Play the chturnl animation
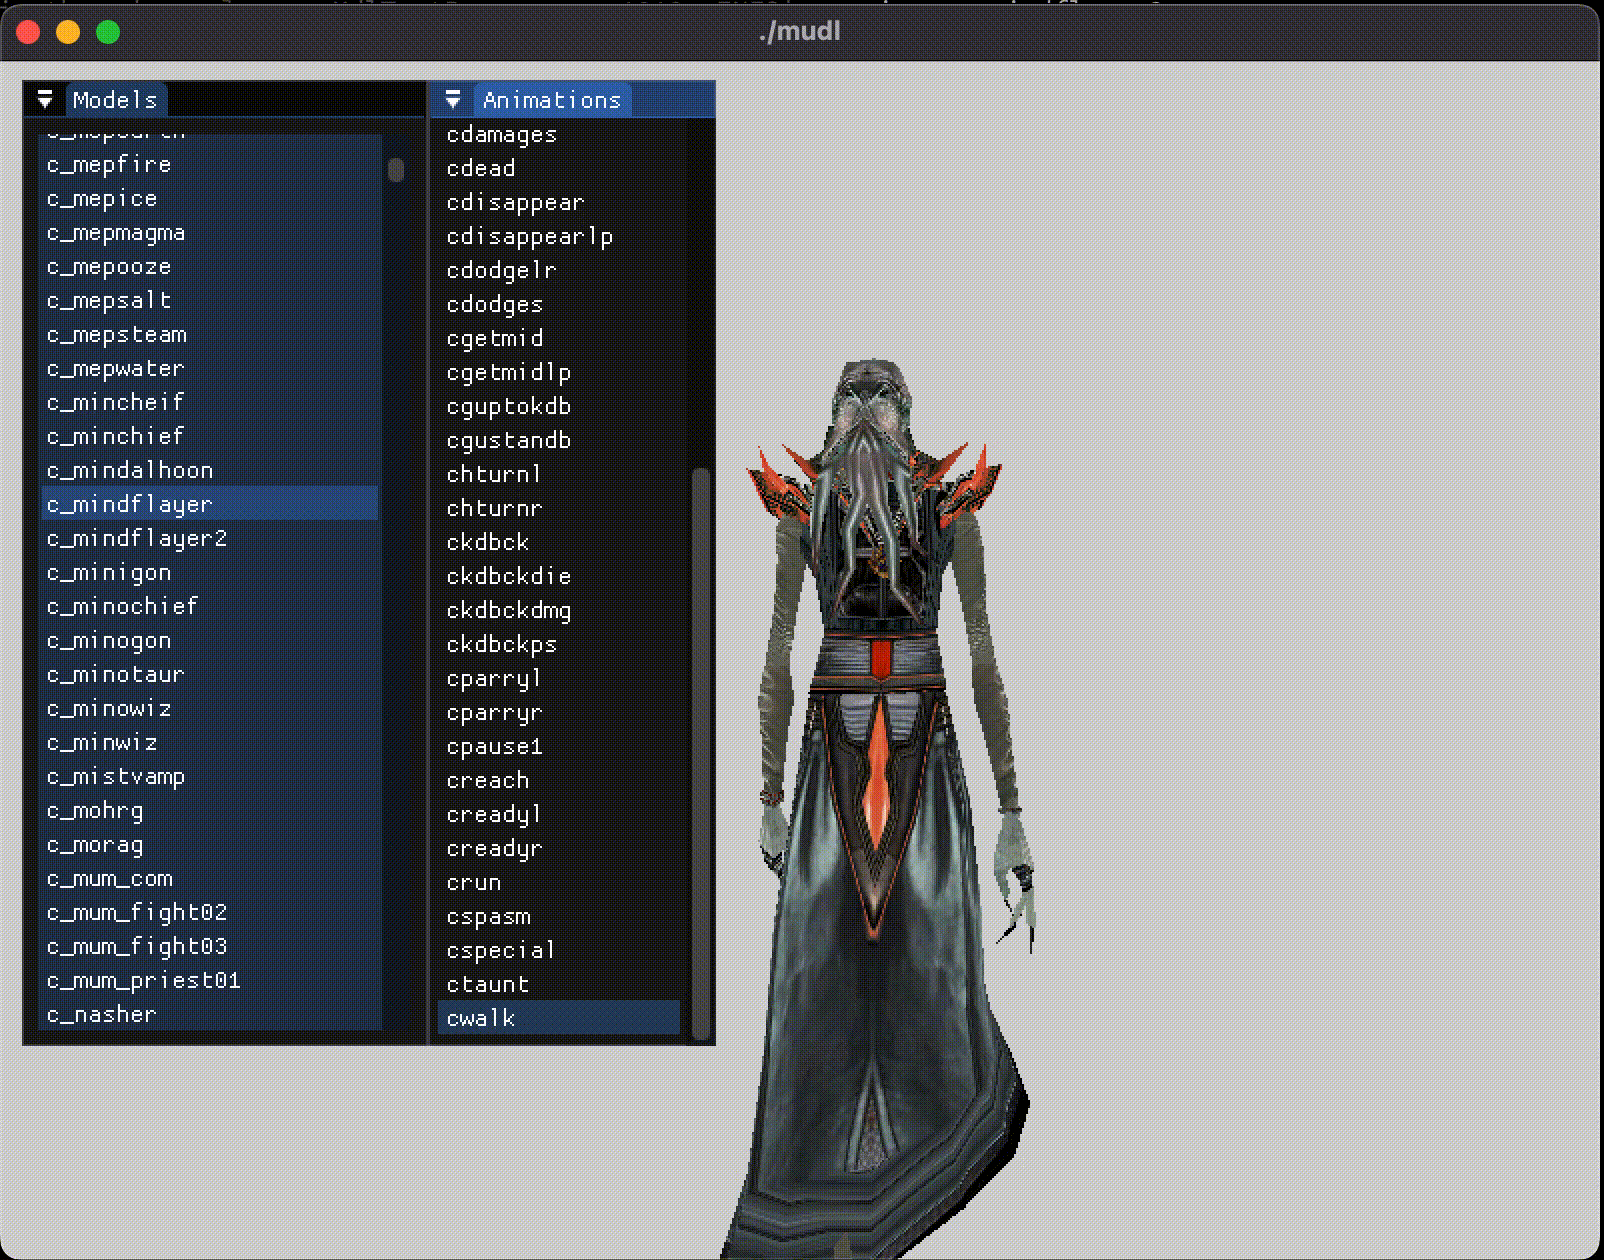The height and width of the screenshot is (1260, 1604). point(559,474)
